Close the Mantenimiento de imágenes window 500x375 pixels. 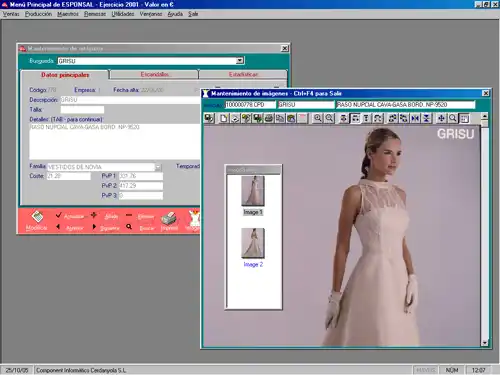(x=486, y=93)
